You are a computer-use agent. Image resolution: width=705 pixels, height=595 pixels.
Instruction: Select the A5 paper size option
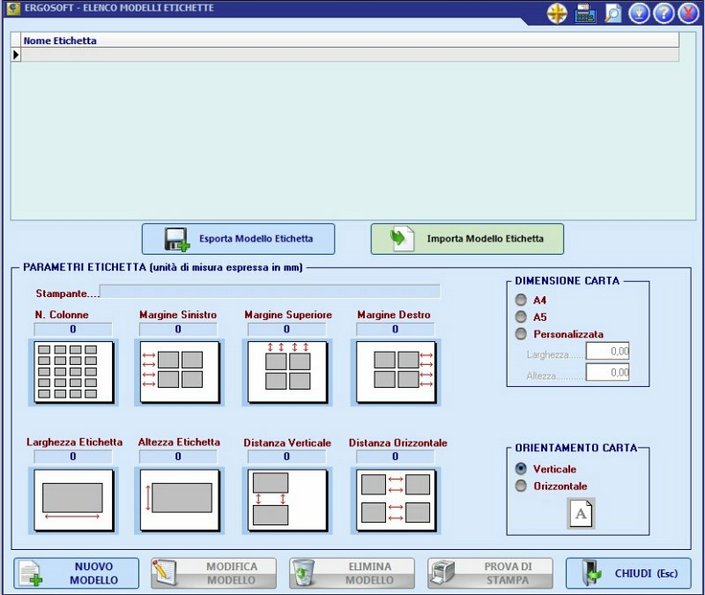click(x=520, y=317)
